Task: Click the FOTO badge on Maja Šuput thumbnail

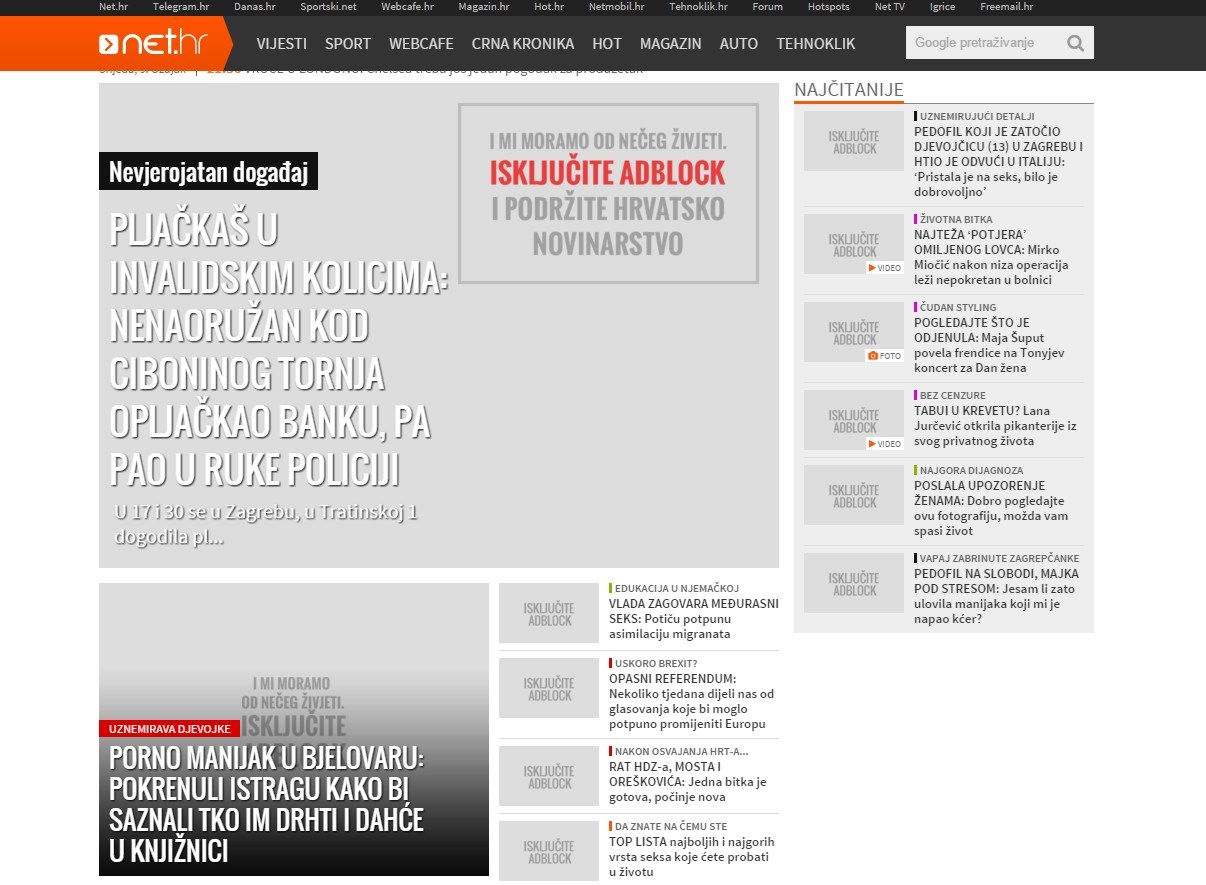Action: pos(884,356)
